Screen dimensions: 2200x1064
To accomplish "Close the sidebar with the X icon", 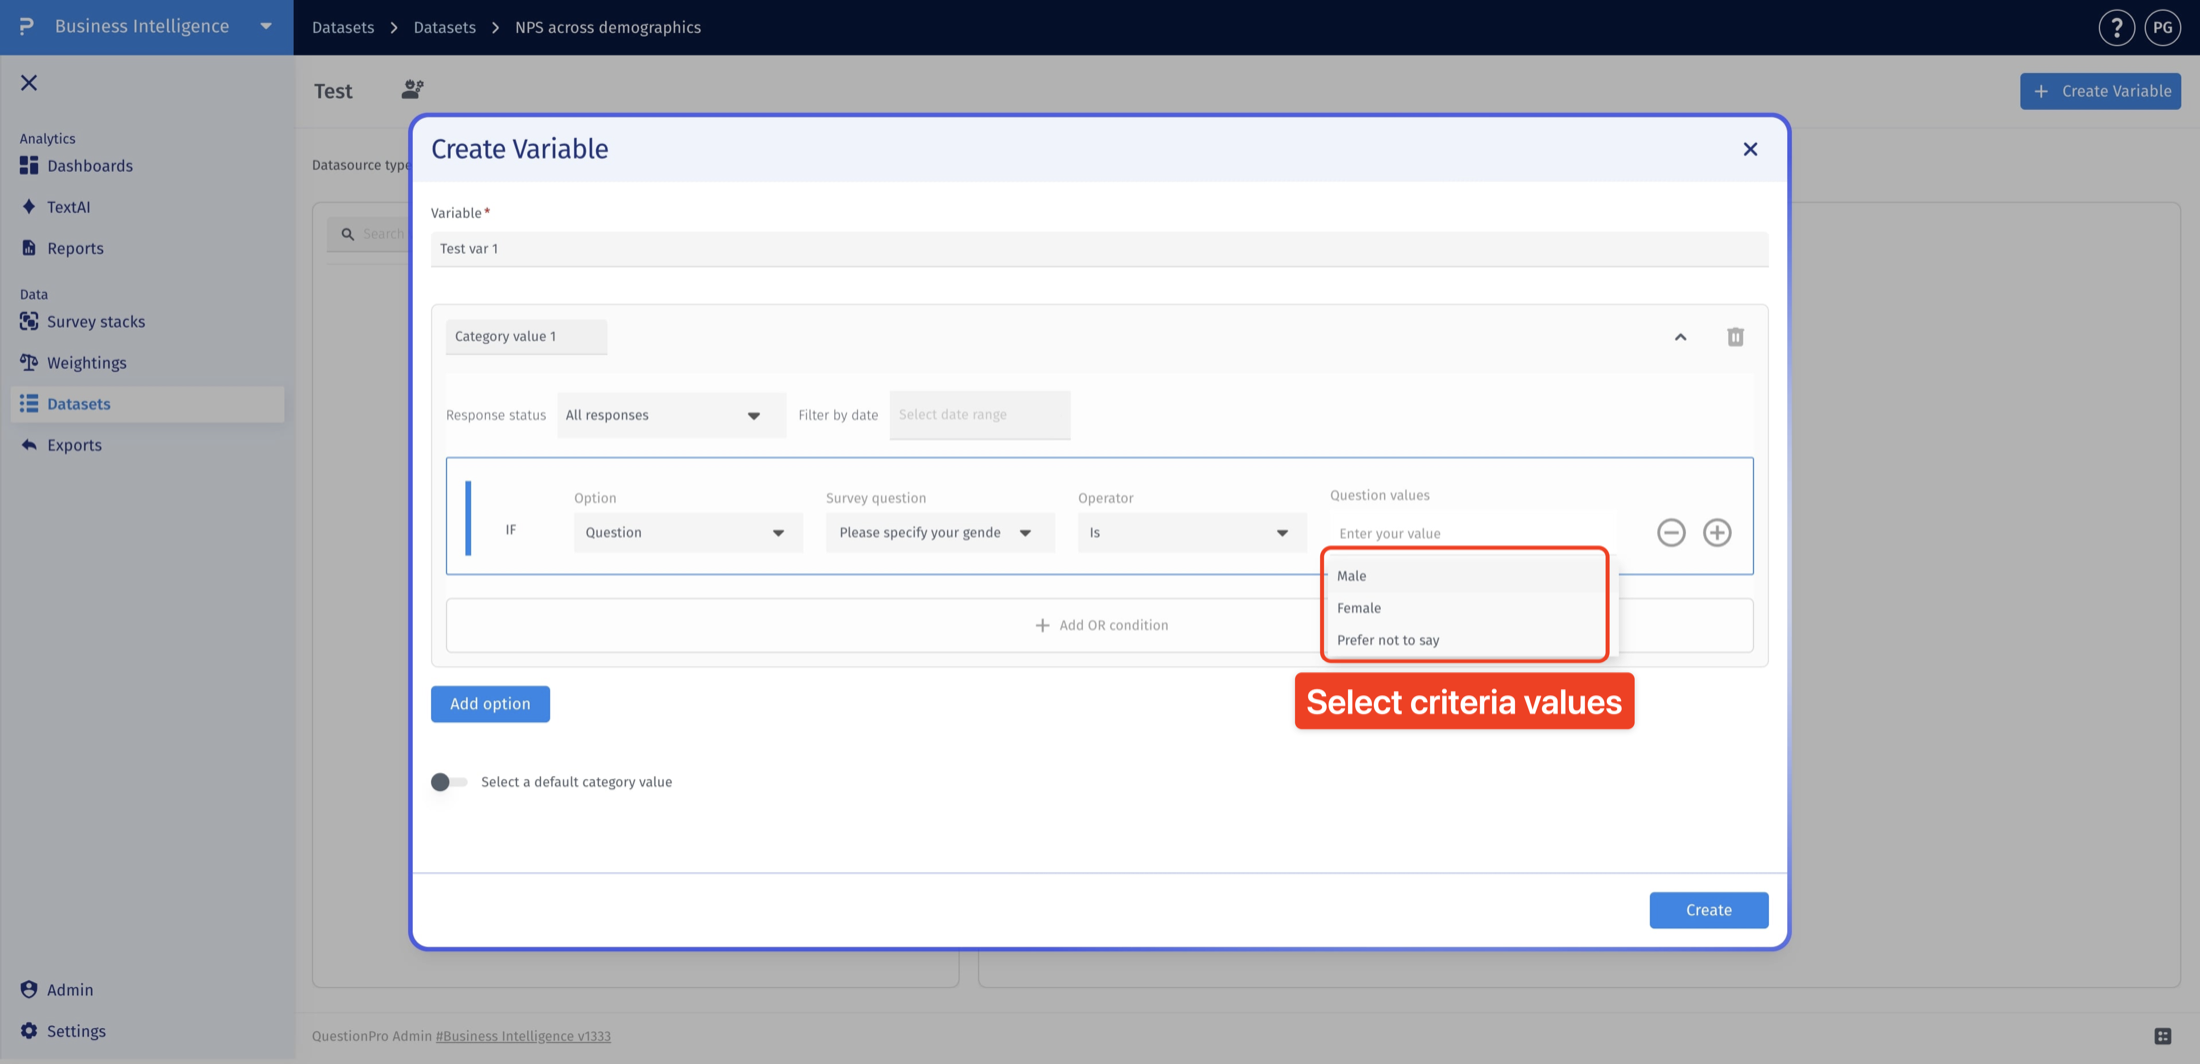I will tap(29, 83).
